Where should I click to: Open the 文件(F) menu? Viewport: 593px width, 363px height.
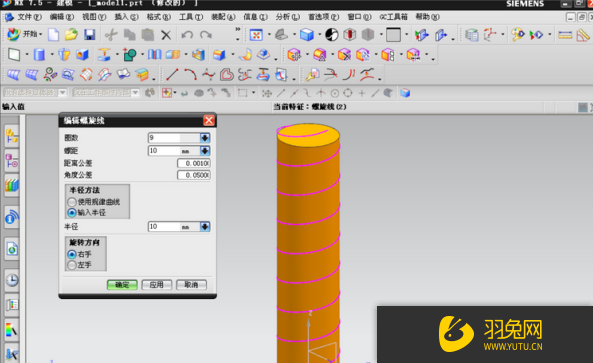click(29, 17)
